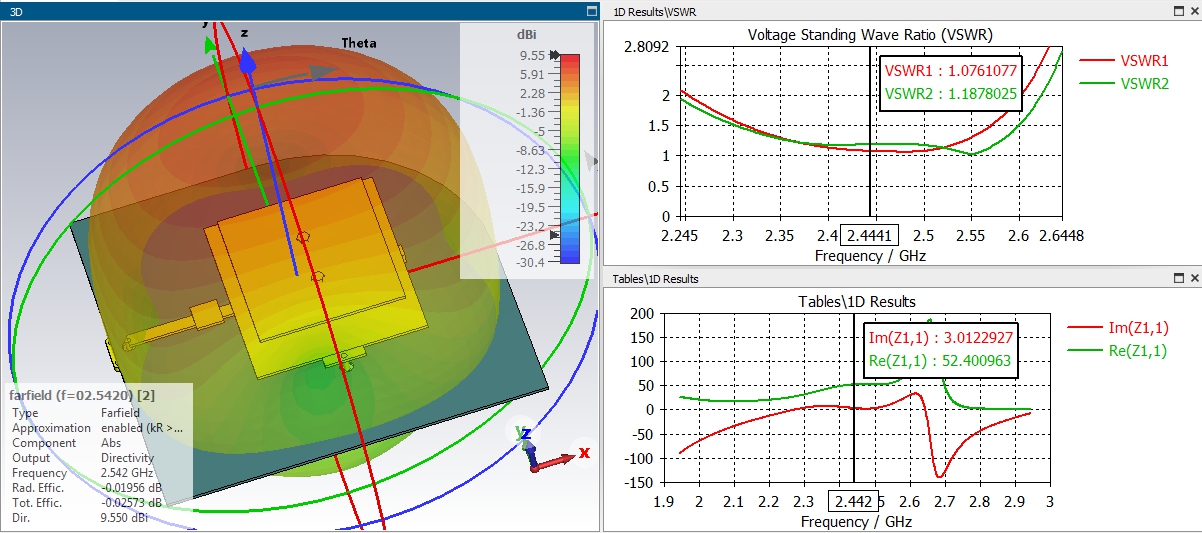Click the dBi unit label on color ramp
This screenshot has height=533, width=1202.
[x=527, y=34]
